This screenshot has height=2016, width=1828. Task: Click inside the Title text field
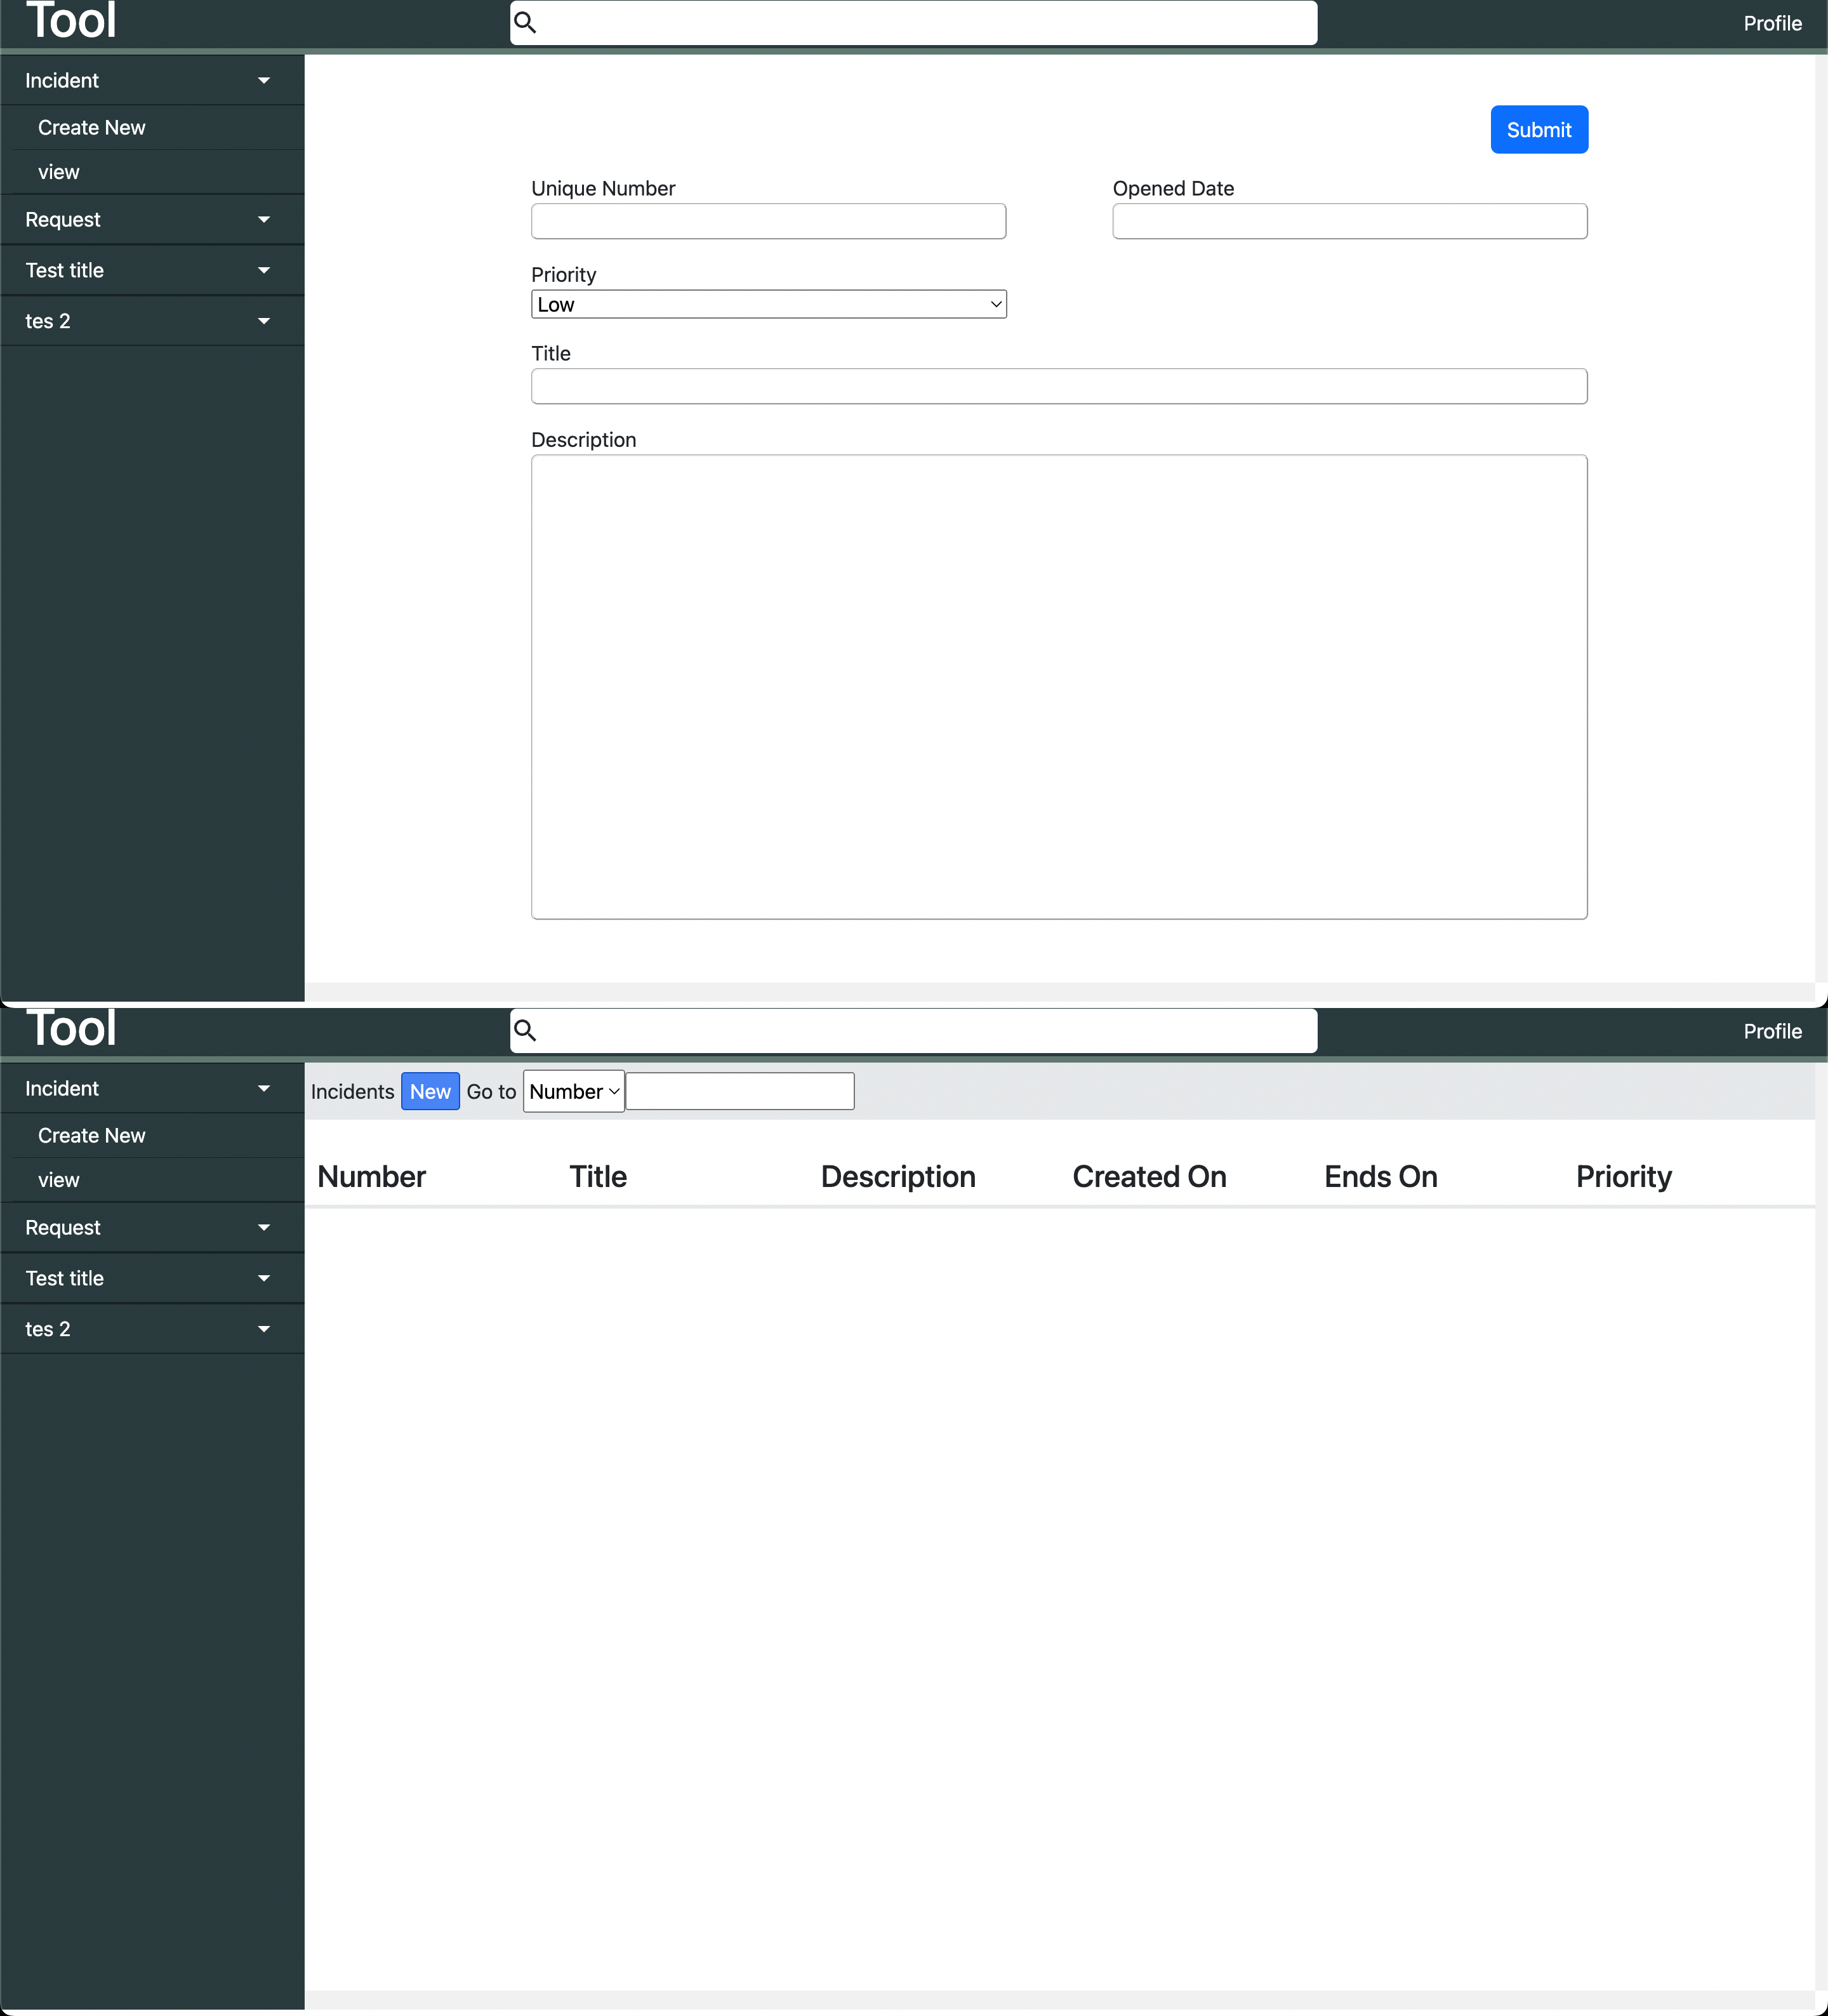[1058, 387]
